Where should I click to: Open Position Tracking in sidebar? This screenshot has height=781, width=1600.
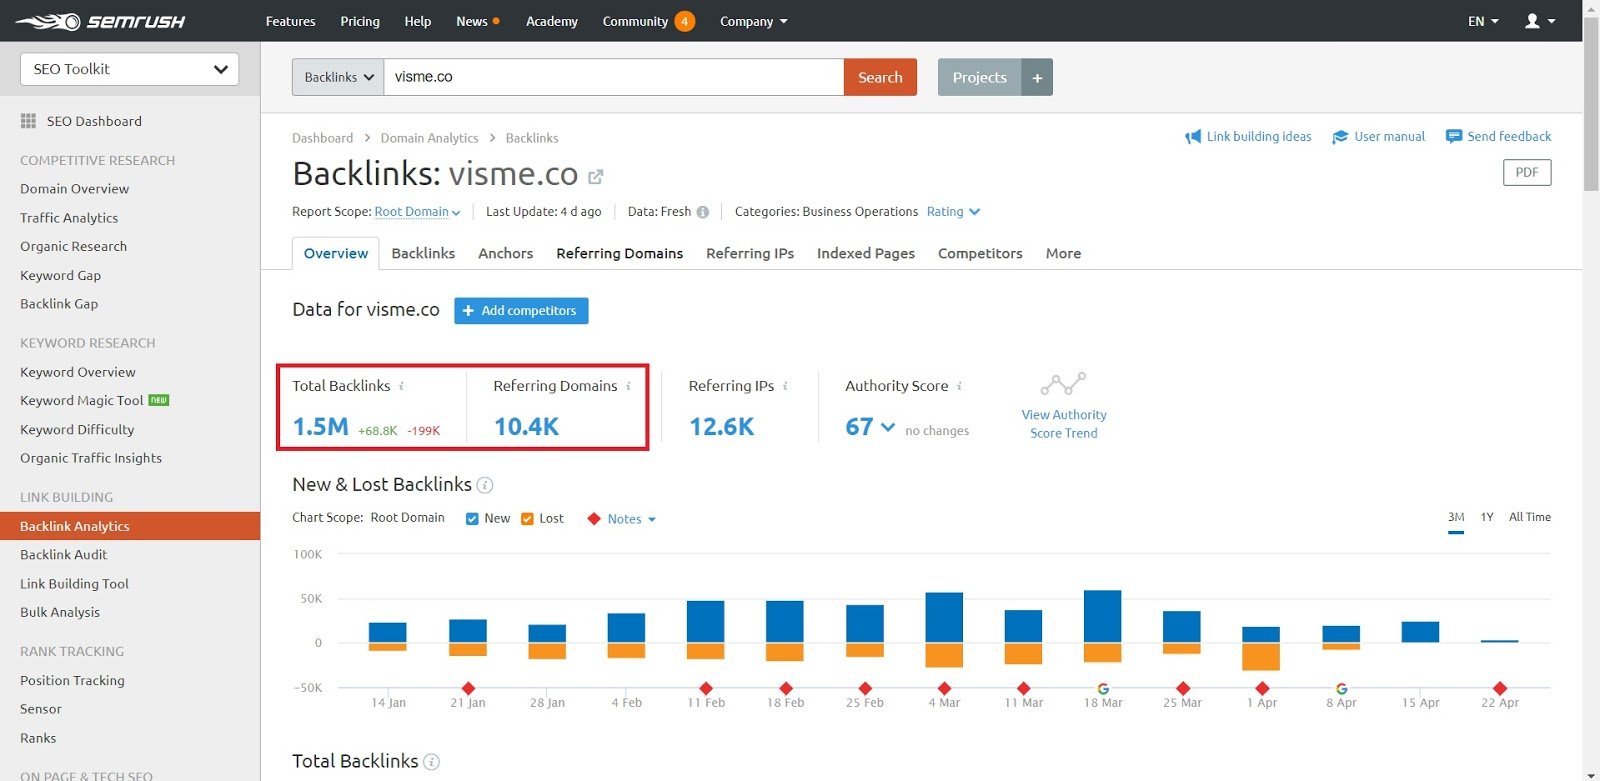point(72,681)
